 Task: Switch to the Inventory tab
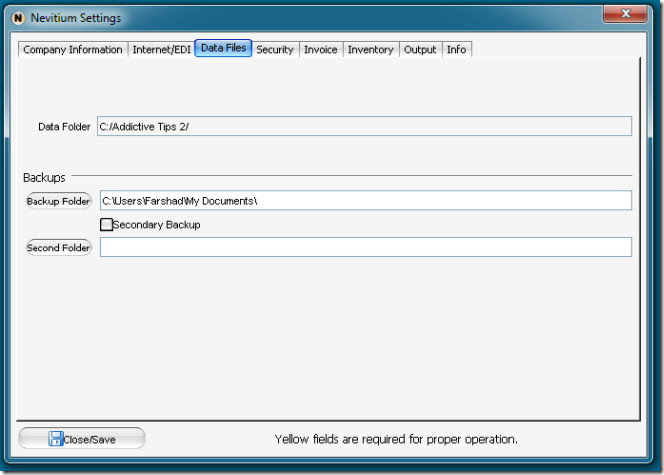tap(371, 50)
